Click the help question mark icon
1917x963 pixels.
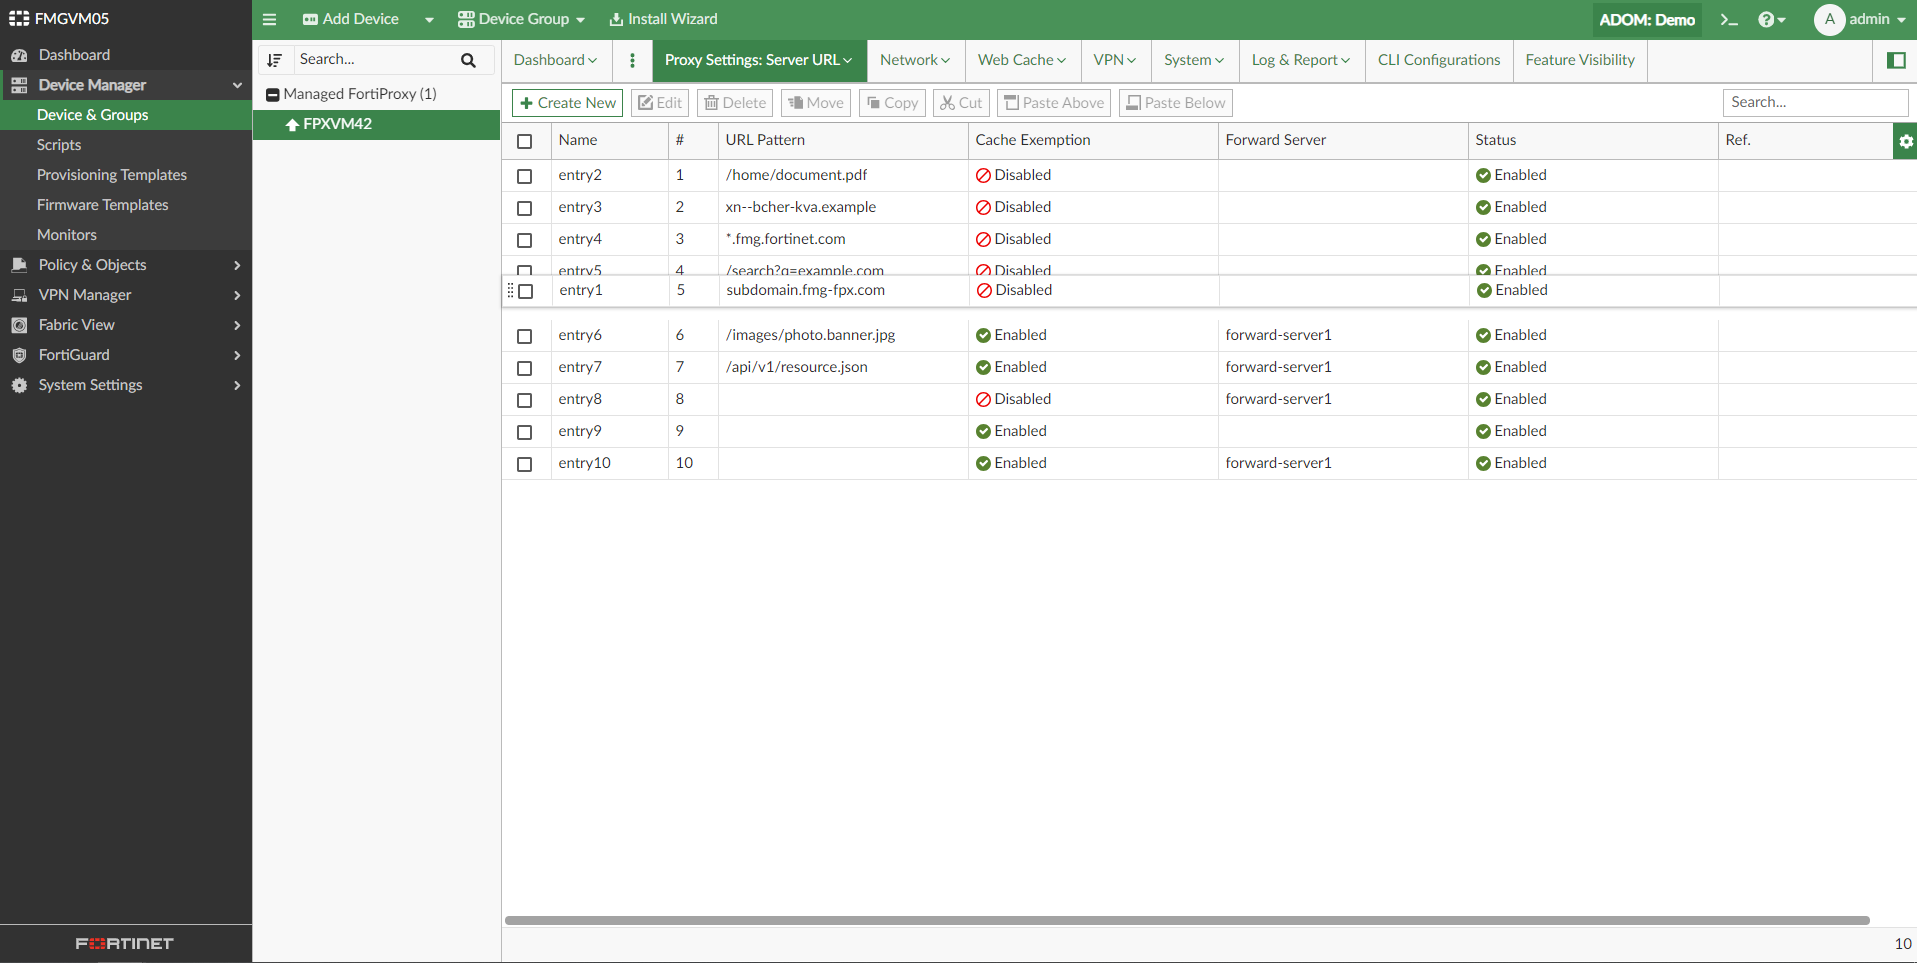click(x=1767, y=20)
